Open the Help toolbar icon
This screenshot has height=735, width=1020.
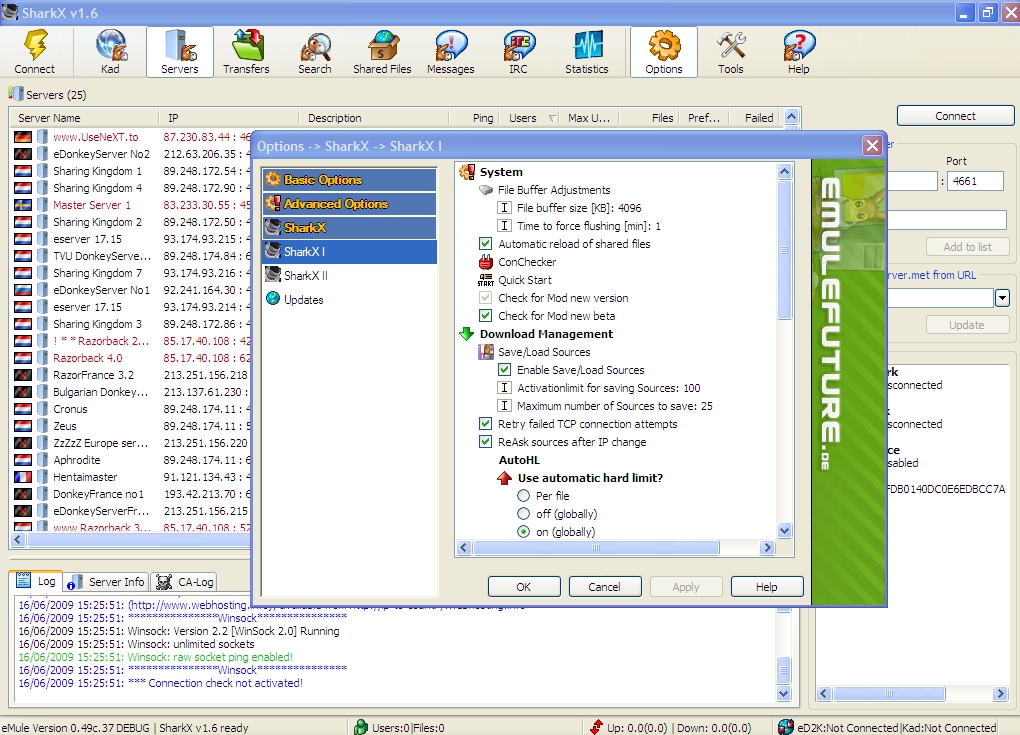[x=799, y=52]
